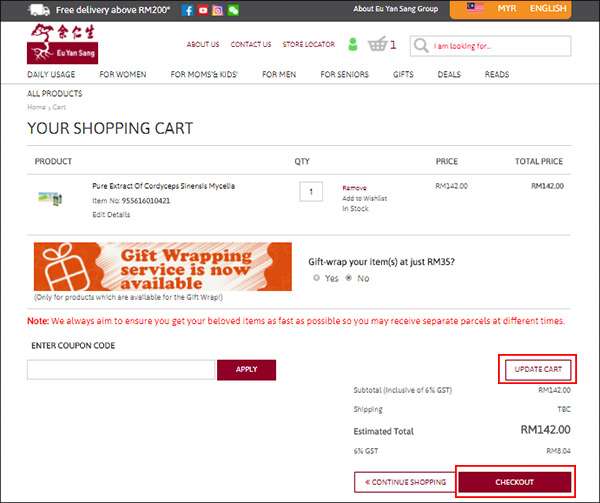Screen dimensions: 600x503
Task: Click the delivery truck icon
Action: point(39,10)
